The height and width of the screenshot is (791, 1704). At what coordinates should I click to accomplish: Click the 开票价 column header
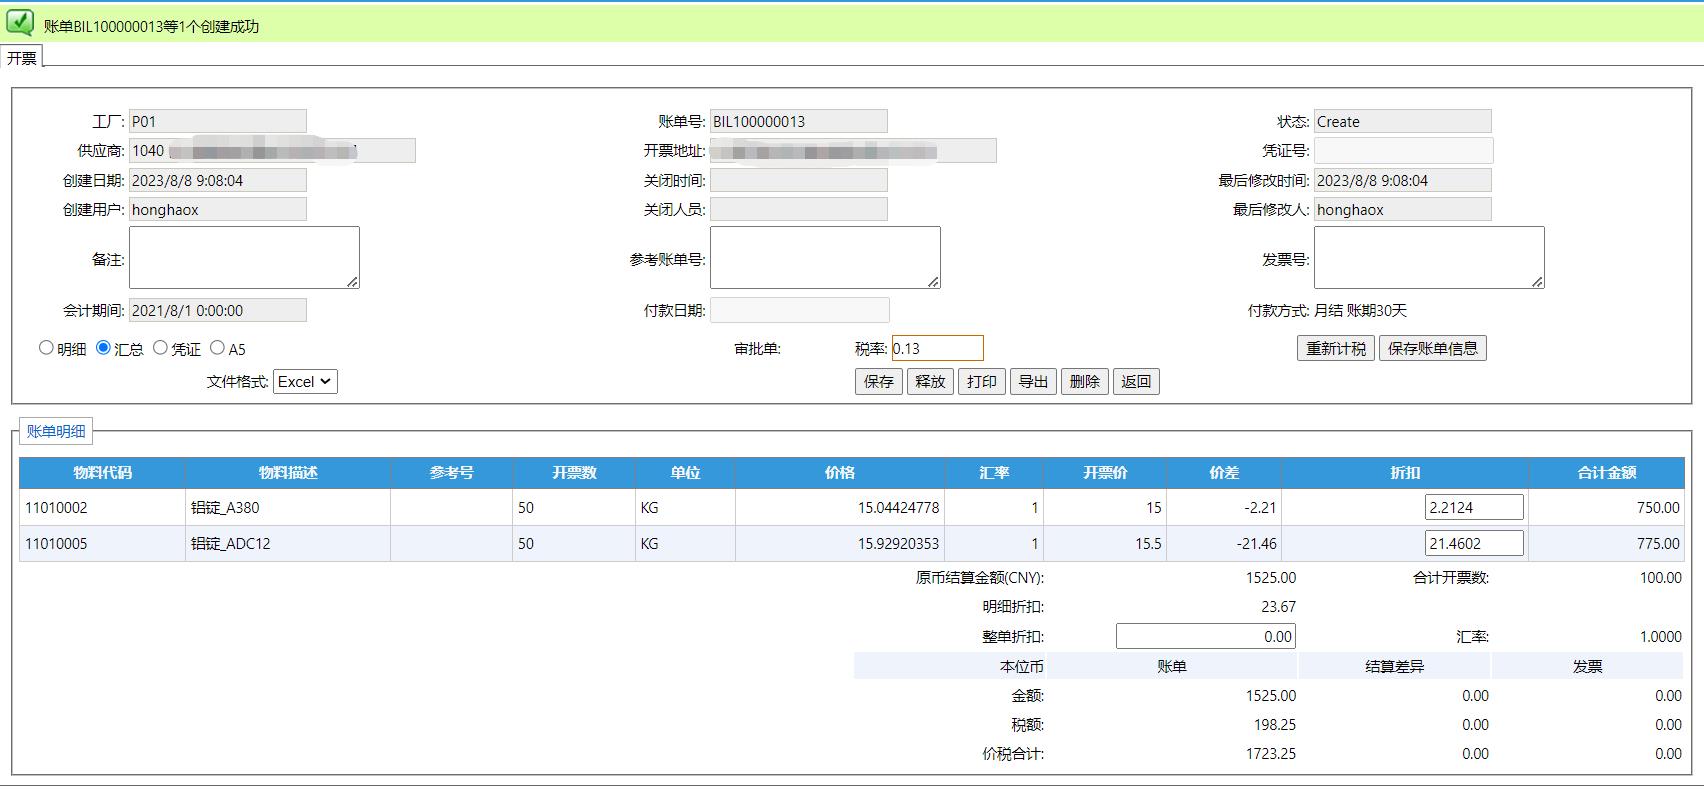(1105, 472)
